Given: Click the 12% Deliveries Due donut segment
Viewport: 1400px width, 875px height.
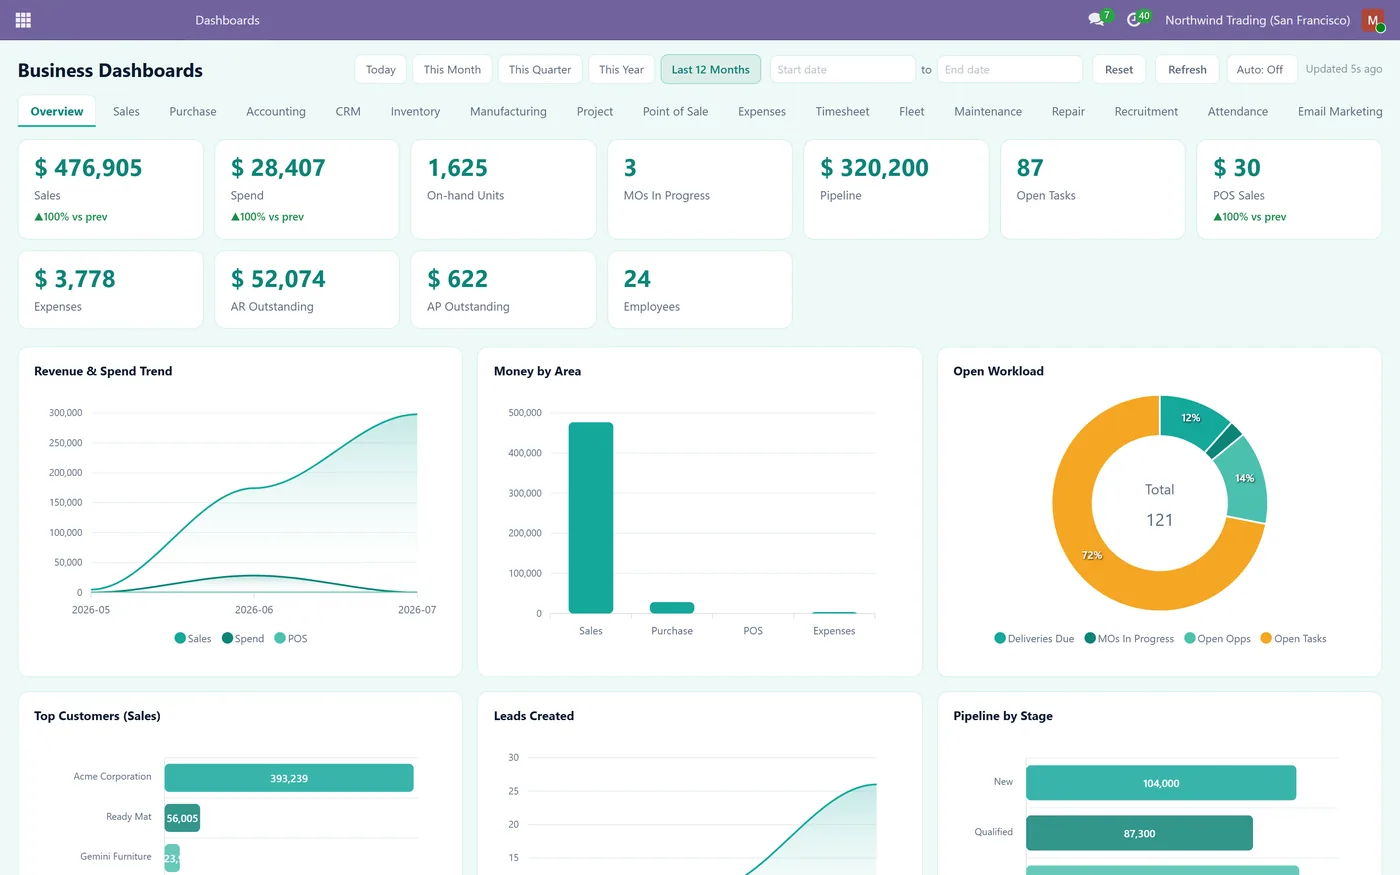Looking at the screenshot, I should point(1192,416).
